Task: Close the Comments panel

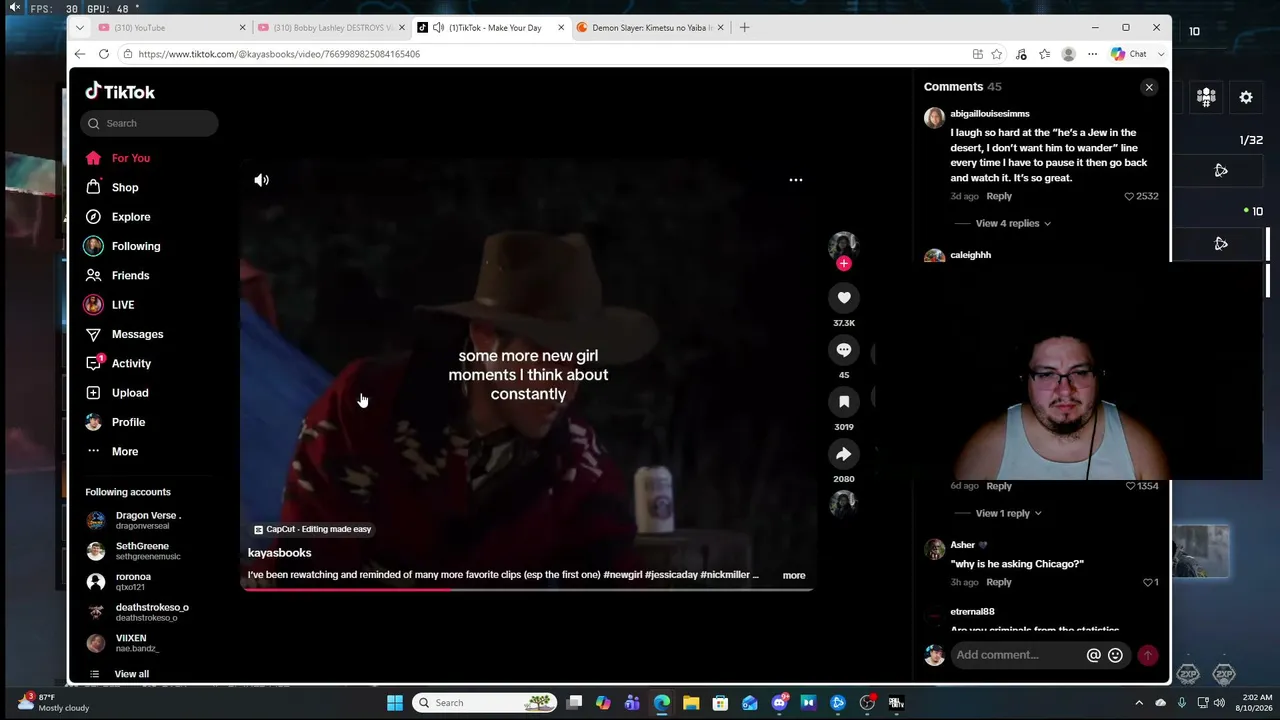Action: tap(1149, 87)
